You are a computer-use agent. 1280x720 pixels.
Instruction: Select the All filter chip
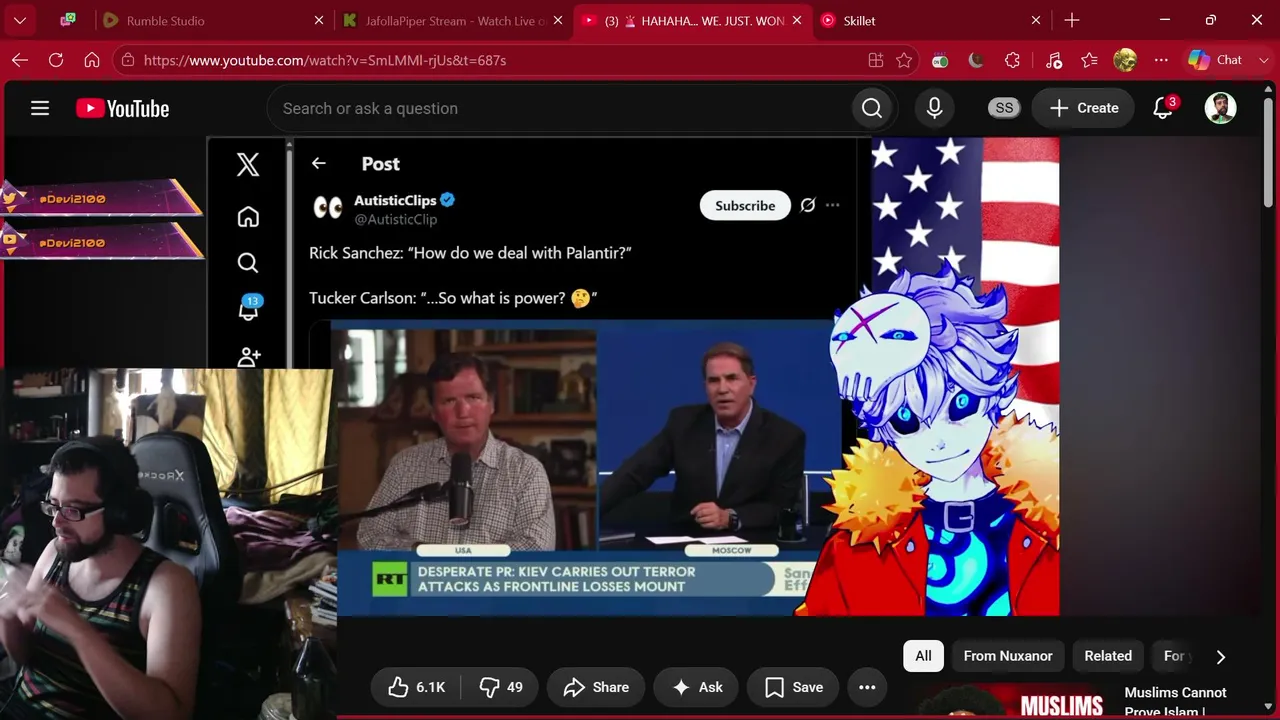(923, 656)
